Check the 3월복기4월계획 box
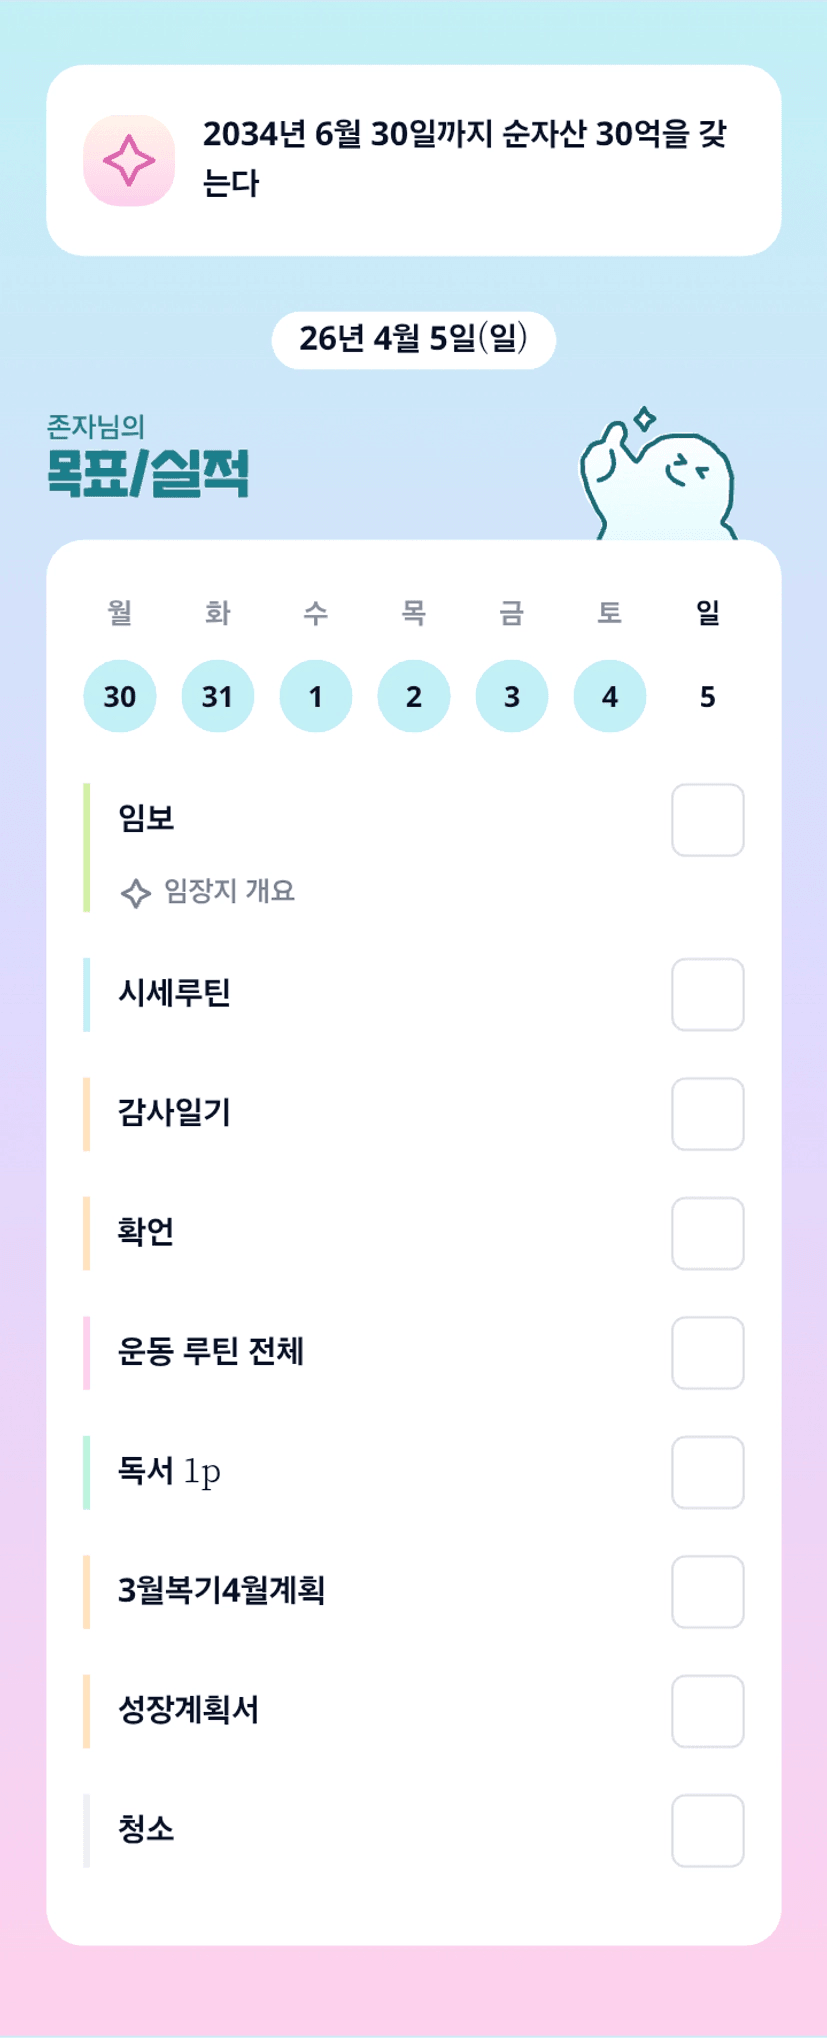The height and width of the screenshot is (2038, 827). pos(707,1591)
